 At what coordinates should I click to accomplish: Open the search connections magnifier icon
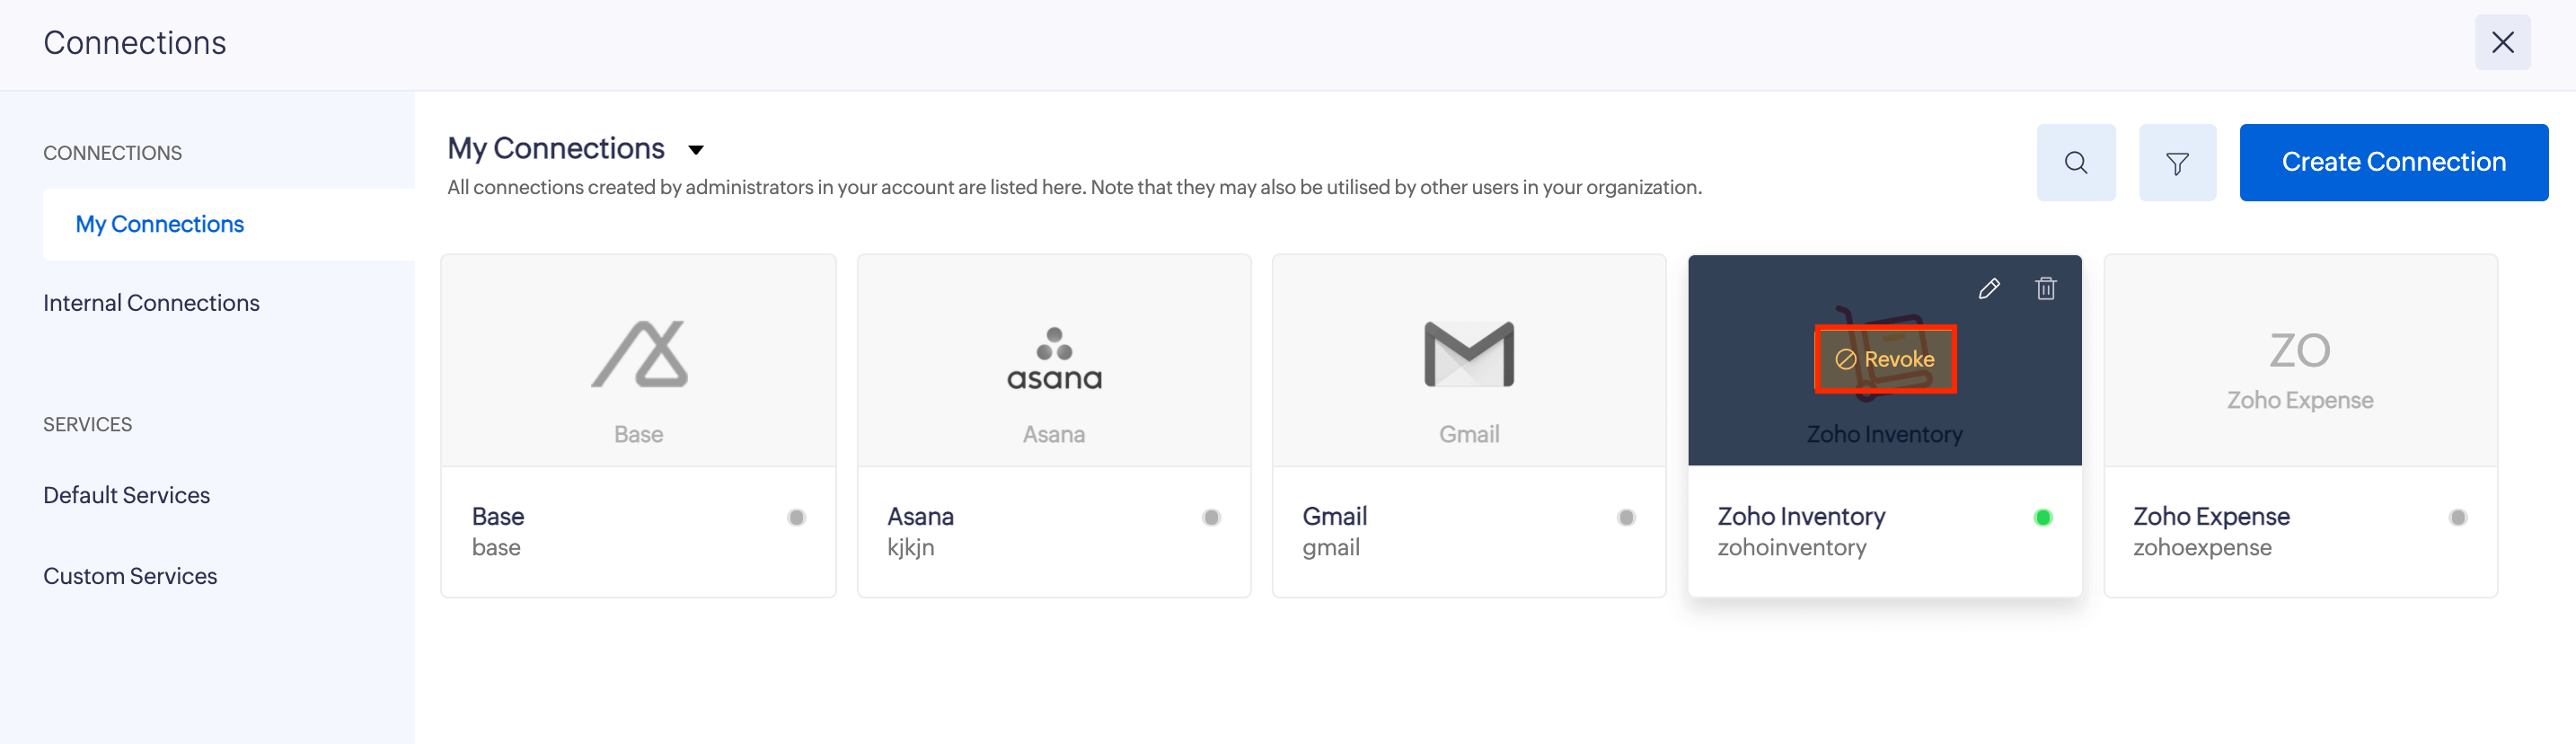[2075, 163]
